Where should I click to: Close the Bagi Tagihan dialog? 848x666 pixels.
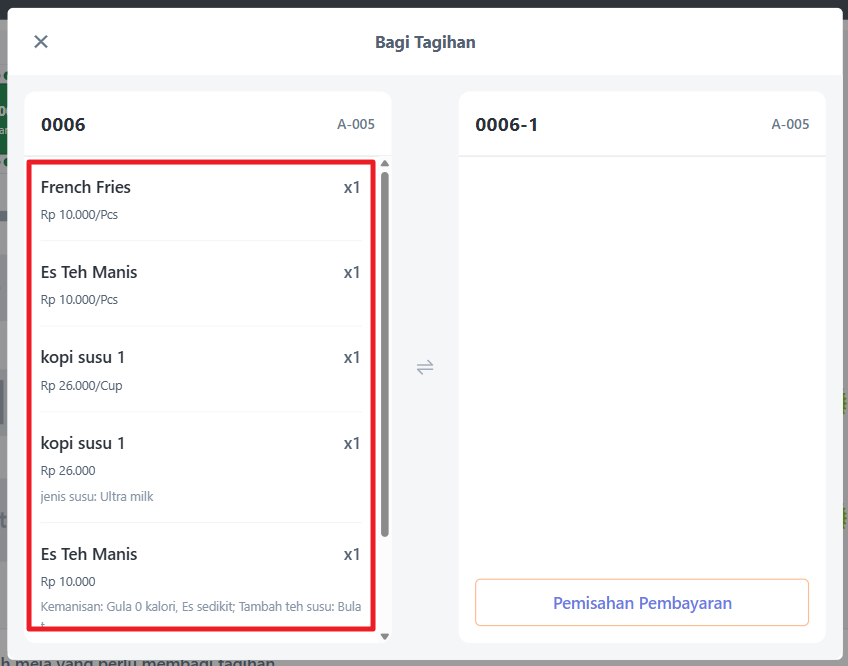pos(41,41)
